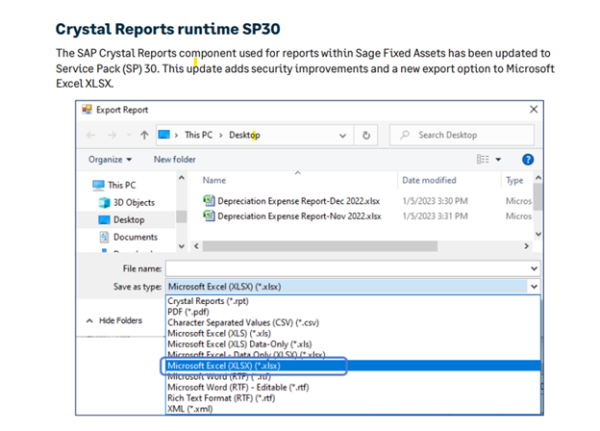Viewport: 600px width, 431px height.
Task: Open the help question mark icon
Action: click(x=528, y=159)
